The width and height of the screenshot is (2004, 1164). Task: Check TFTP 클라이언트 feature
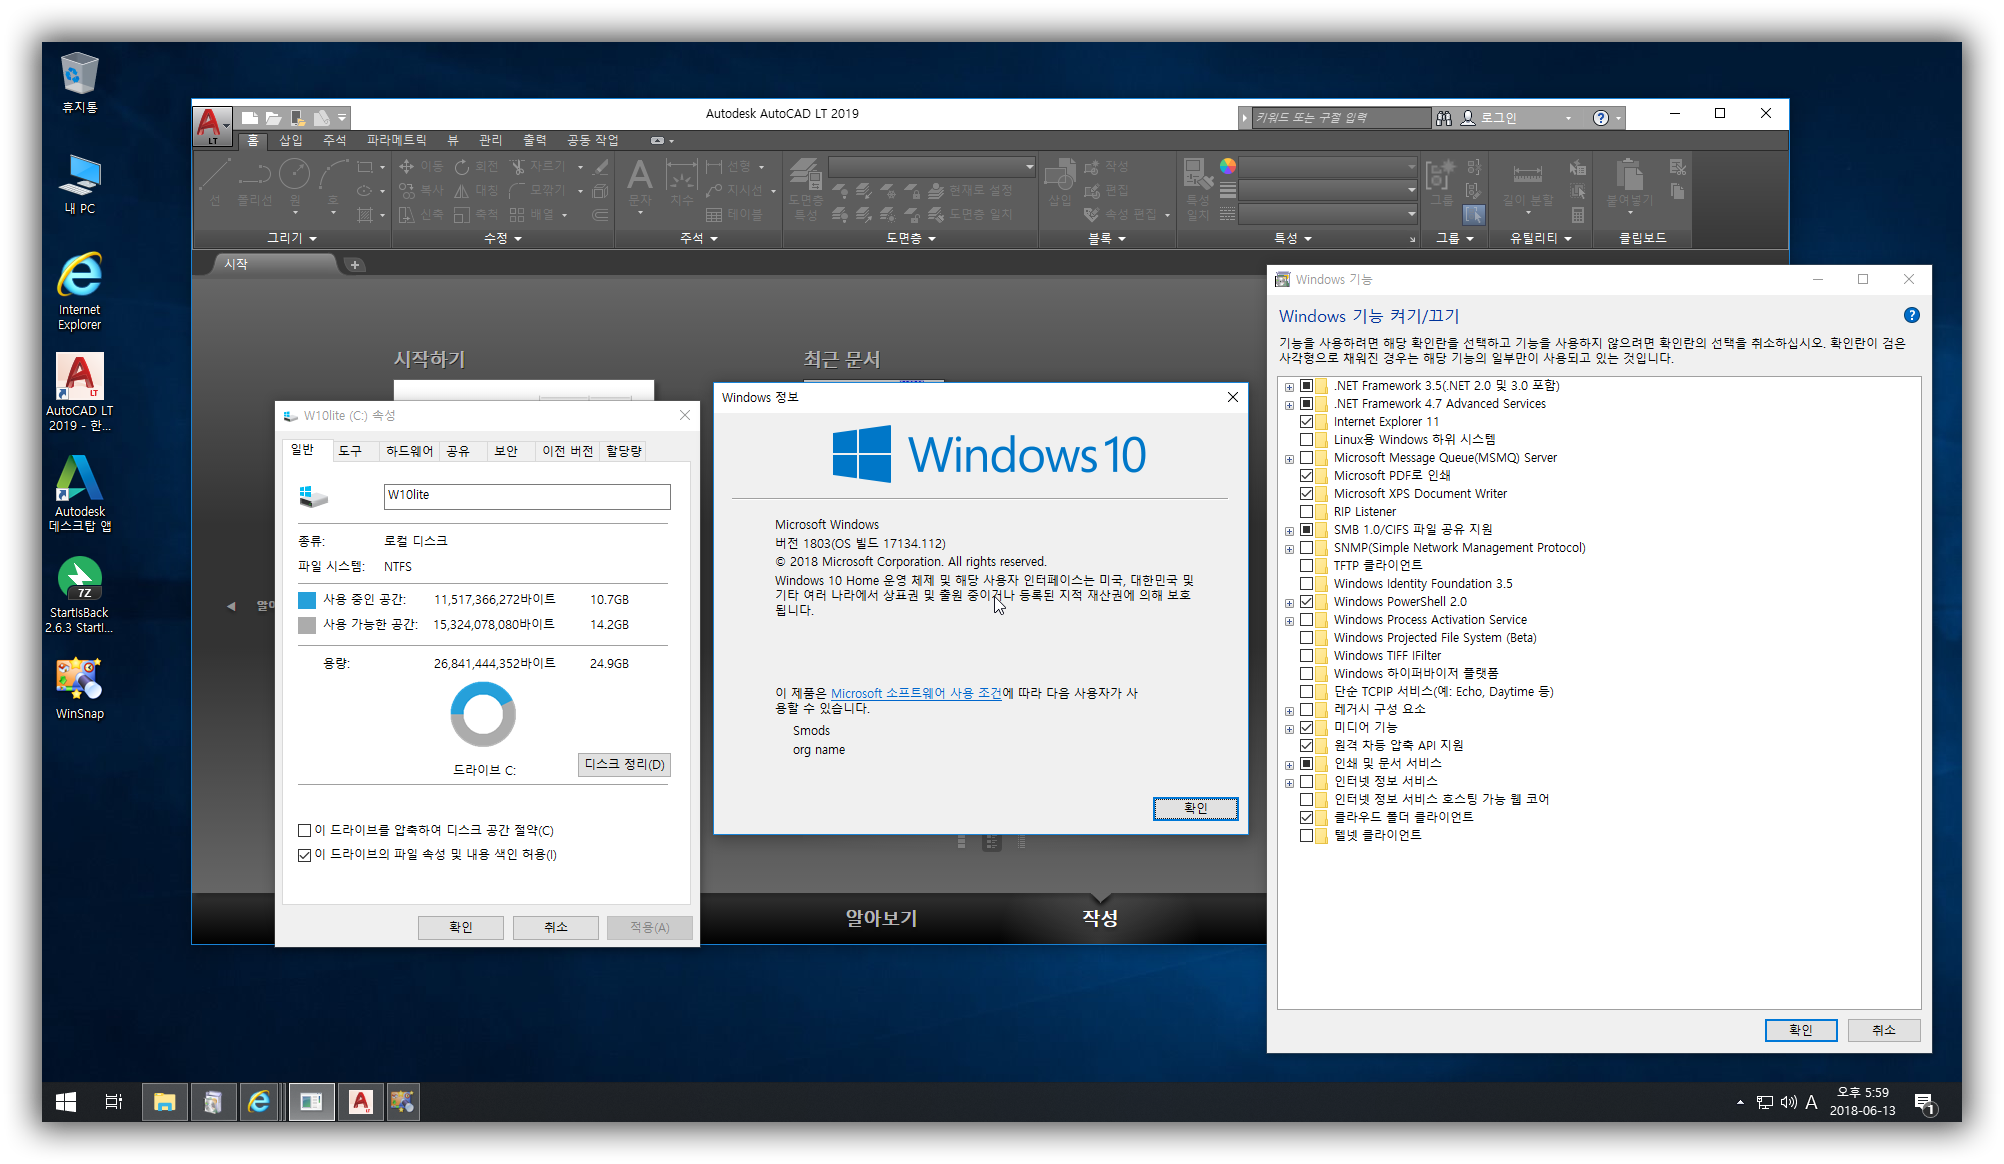(x=1306, y=566)
